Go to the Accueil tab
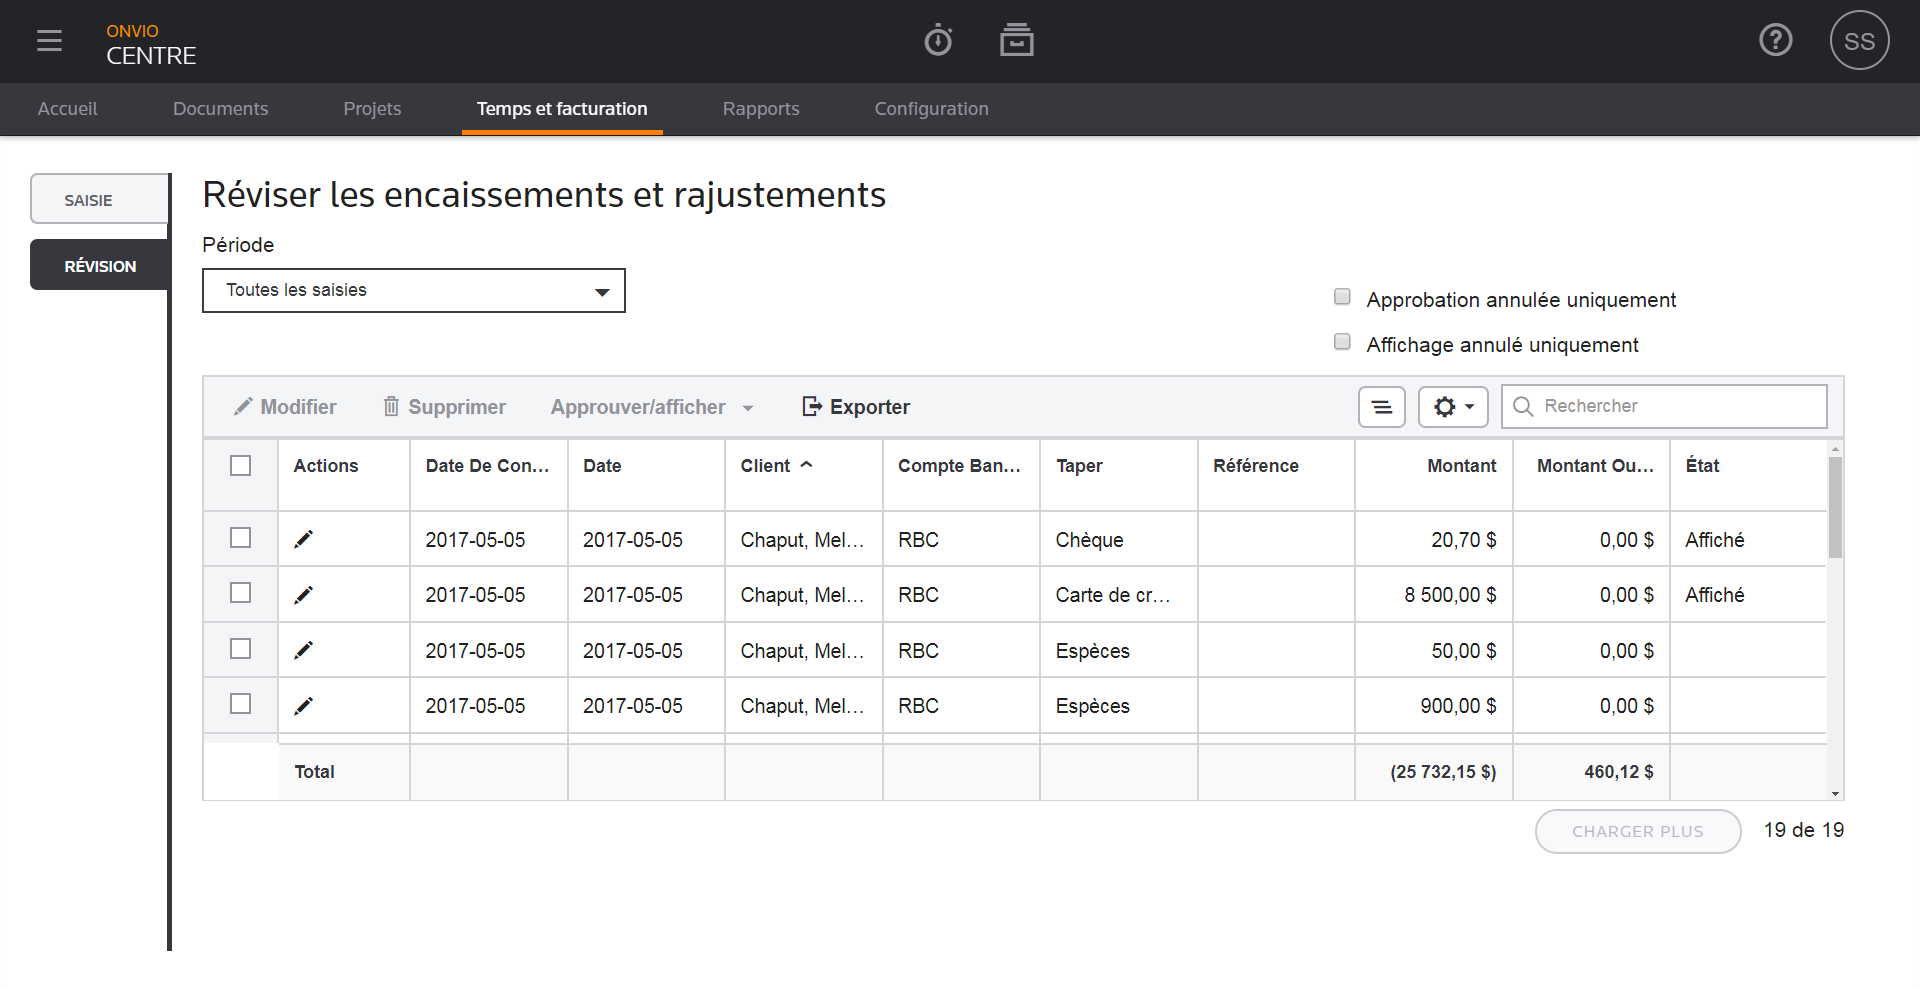Image resolution: width=1920 pixels, height=989 pixels. pyautogui.click(x=67, y=109)
